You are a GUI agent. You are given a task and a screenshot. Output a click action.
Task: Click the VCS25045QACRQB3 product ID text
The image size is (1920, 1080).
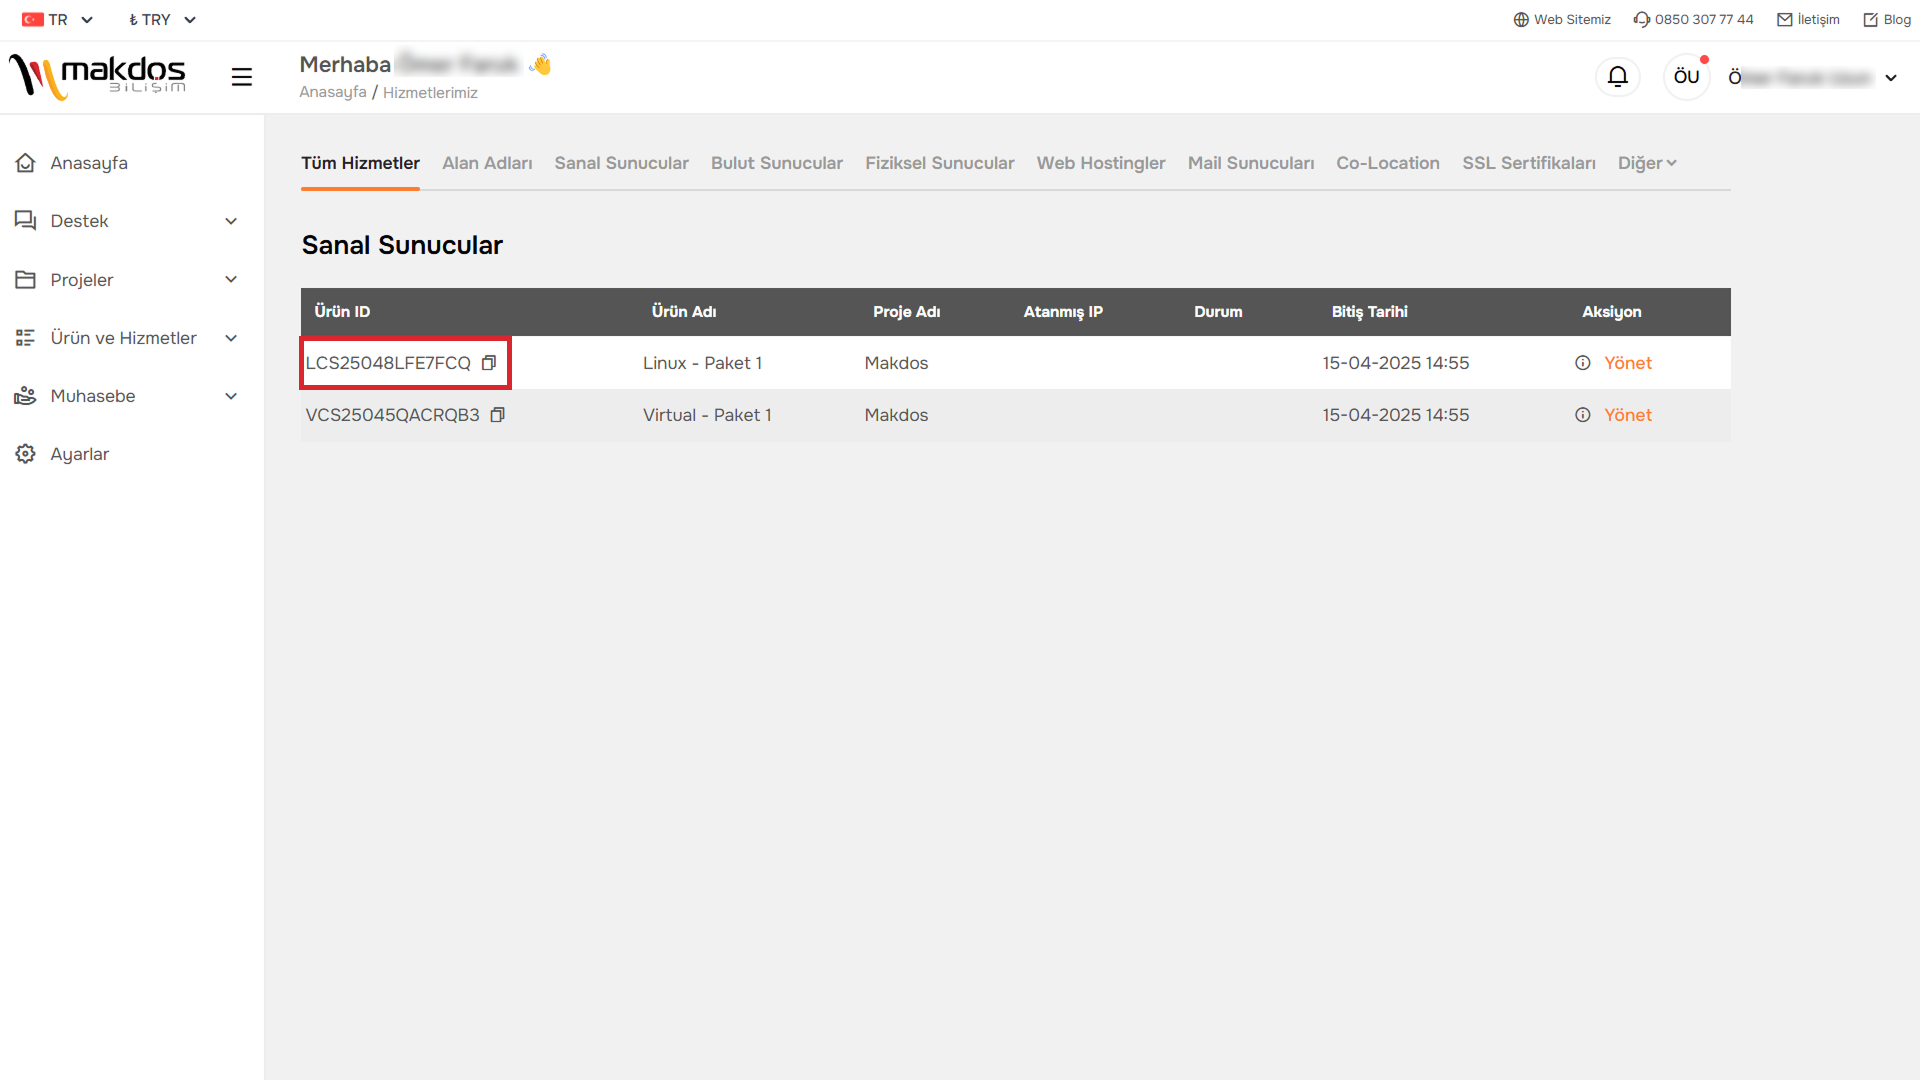pos(392,415)
